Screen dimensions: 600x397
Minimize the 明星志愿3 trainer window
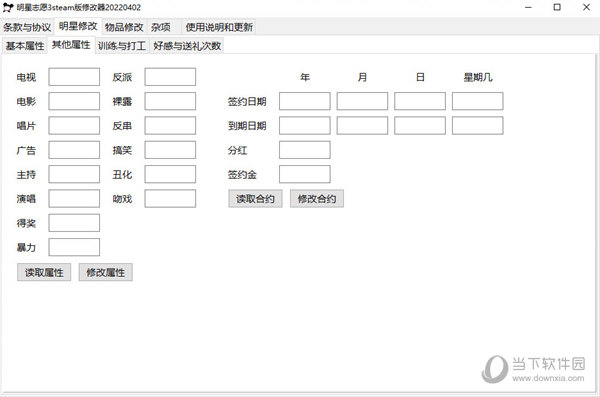pos(528,7)
